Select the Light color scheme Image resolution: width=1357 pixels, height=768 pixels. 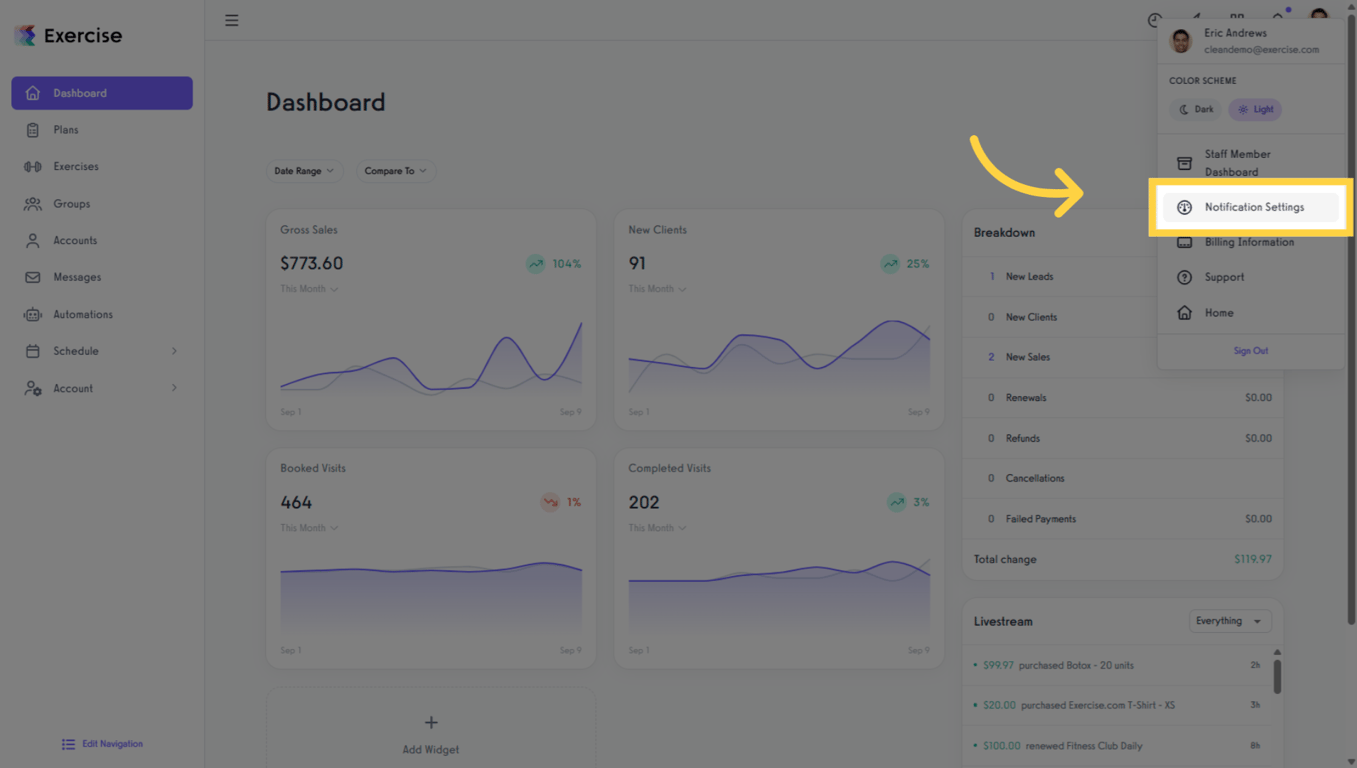[1255, 109]
